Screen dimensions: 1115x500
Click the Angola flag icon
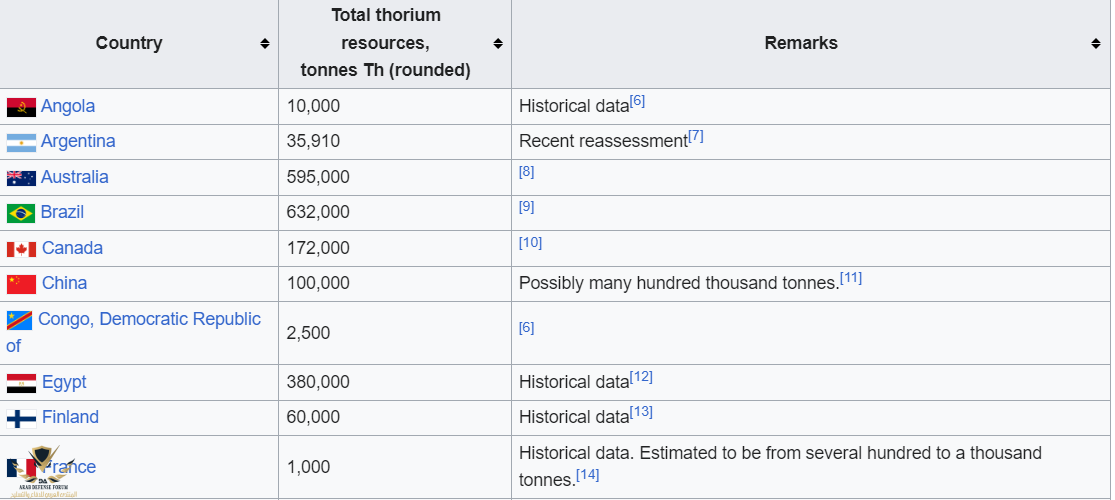[x=21, y=107]
